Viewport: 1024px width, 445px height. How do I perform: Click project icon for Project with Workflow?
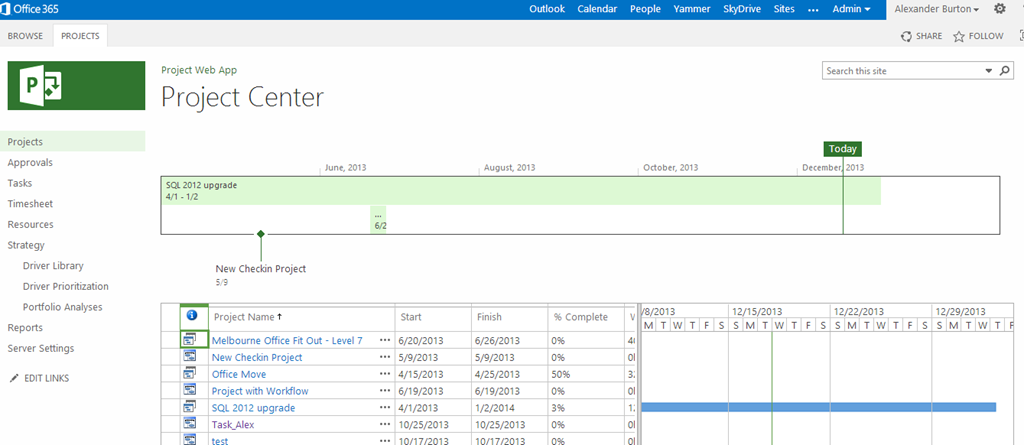(191, 390)
